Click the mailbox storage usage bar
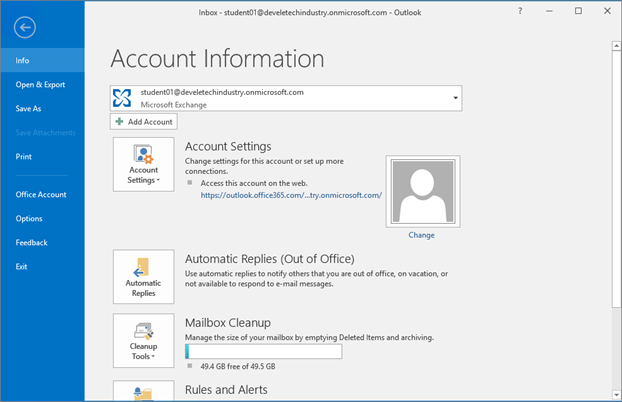This screenshot has height=402, width=622. point(264,352)
